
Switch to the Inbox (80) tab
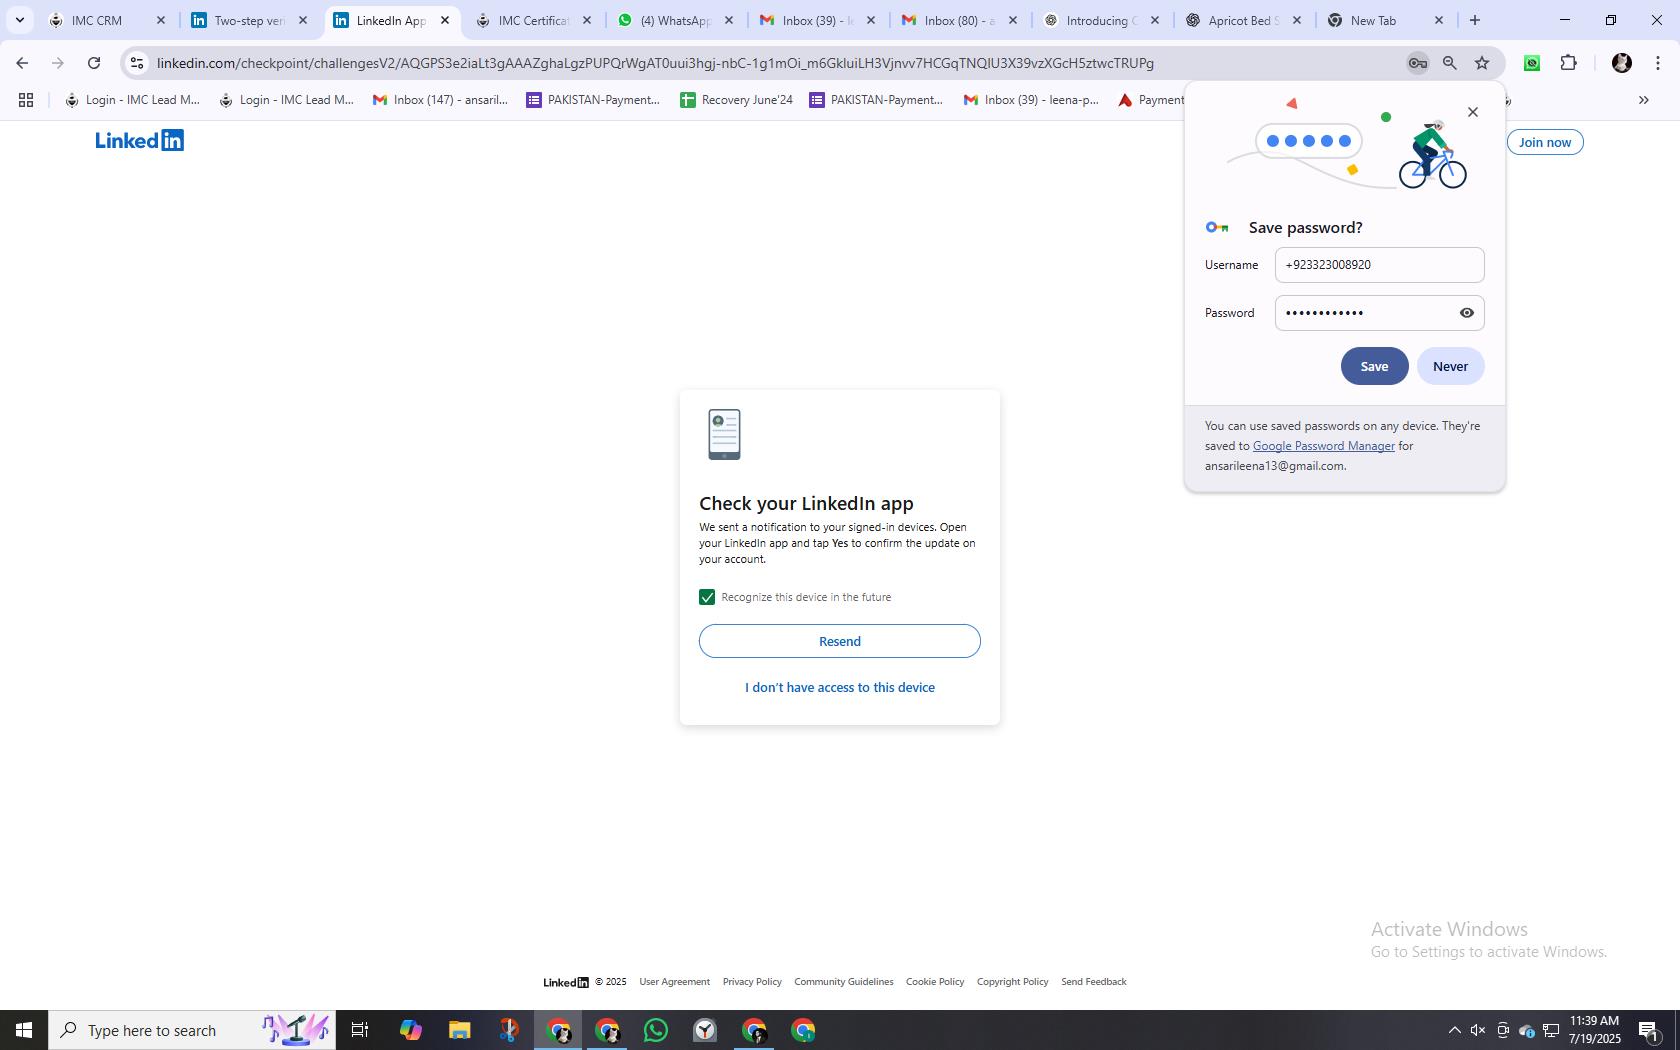pyautogui.click(x=959, y=20)
